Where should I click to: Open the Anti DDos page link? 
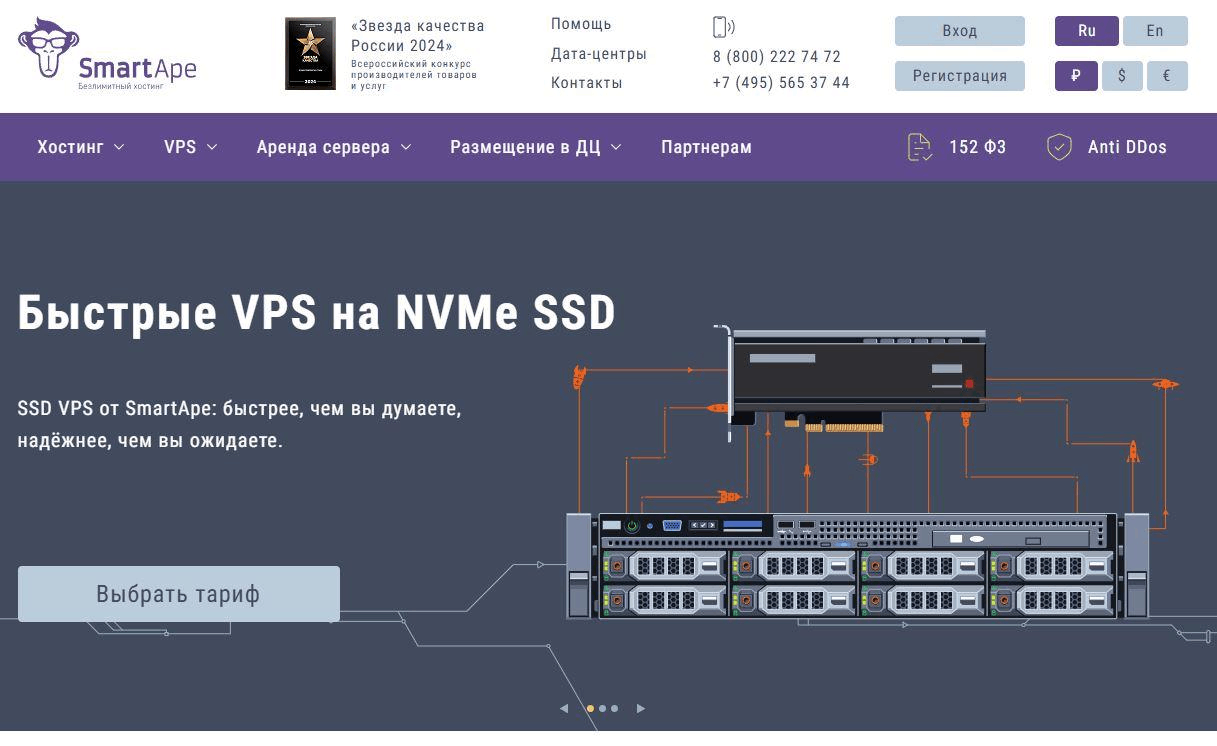[x=1127, y=147]
